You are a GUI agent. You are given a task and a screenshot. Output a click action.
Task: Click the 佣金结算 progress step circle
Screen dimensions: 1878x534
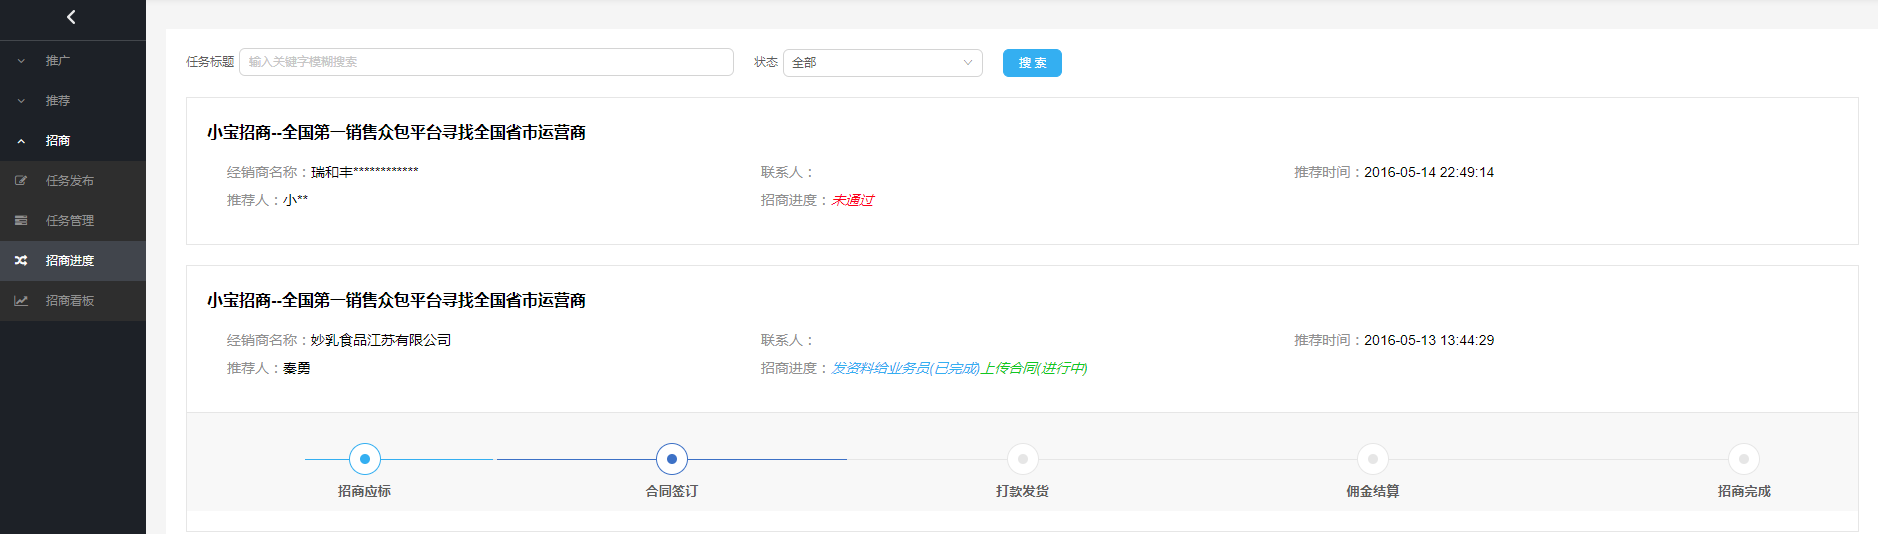coord(1372,459)
